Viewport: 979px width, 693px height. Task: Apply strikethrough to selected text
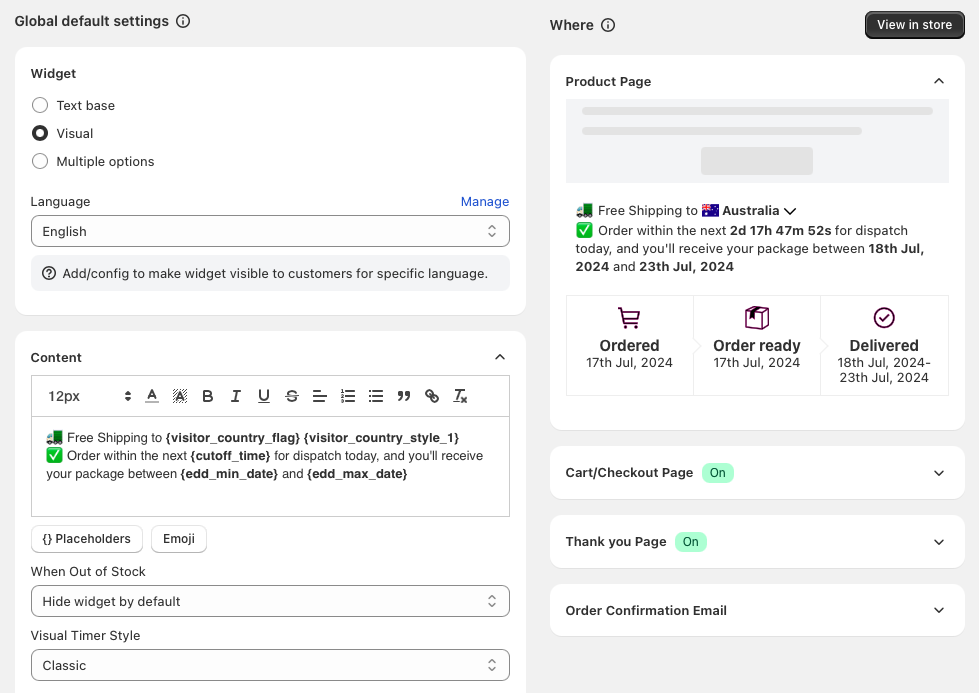click(292, 396)
